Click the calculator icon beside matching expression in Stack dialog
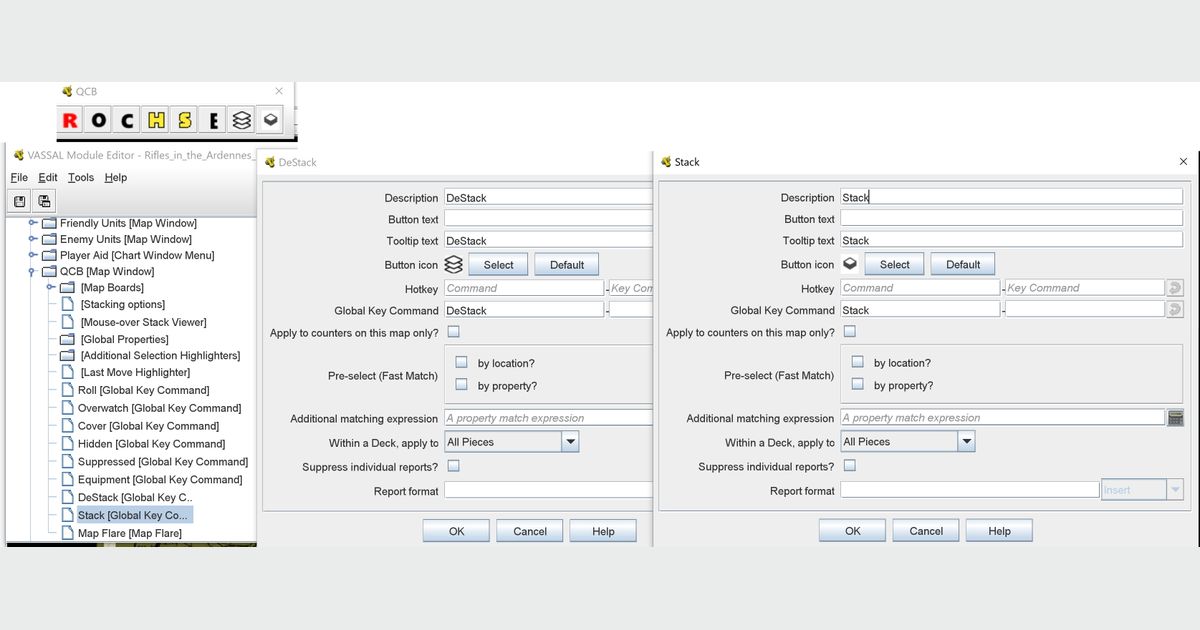The height and width of the screenshot is (630, 1200). coord(1175,418)
